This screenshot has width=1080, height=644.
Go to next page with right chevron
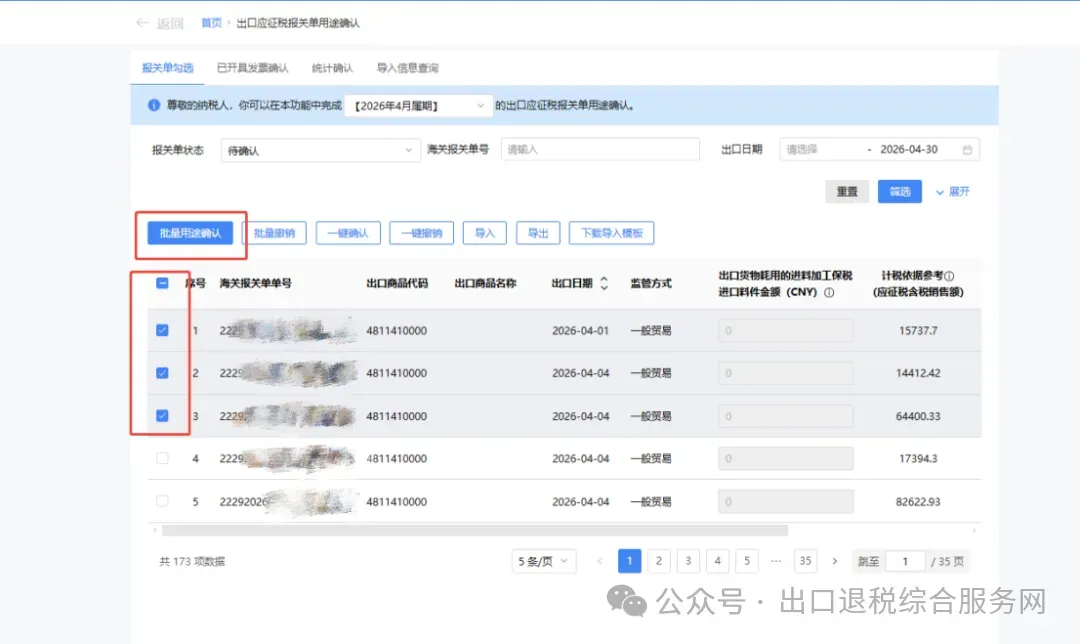coord(835,561)
